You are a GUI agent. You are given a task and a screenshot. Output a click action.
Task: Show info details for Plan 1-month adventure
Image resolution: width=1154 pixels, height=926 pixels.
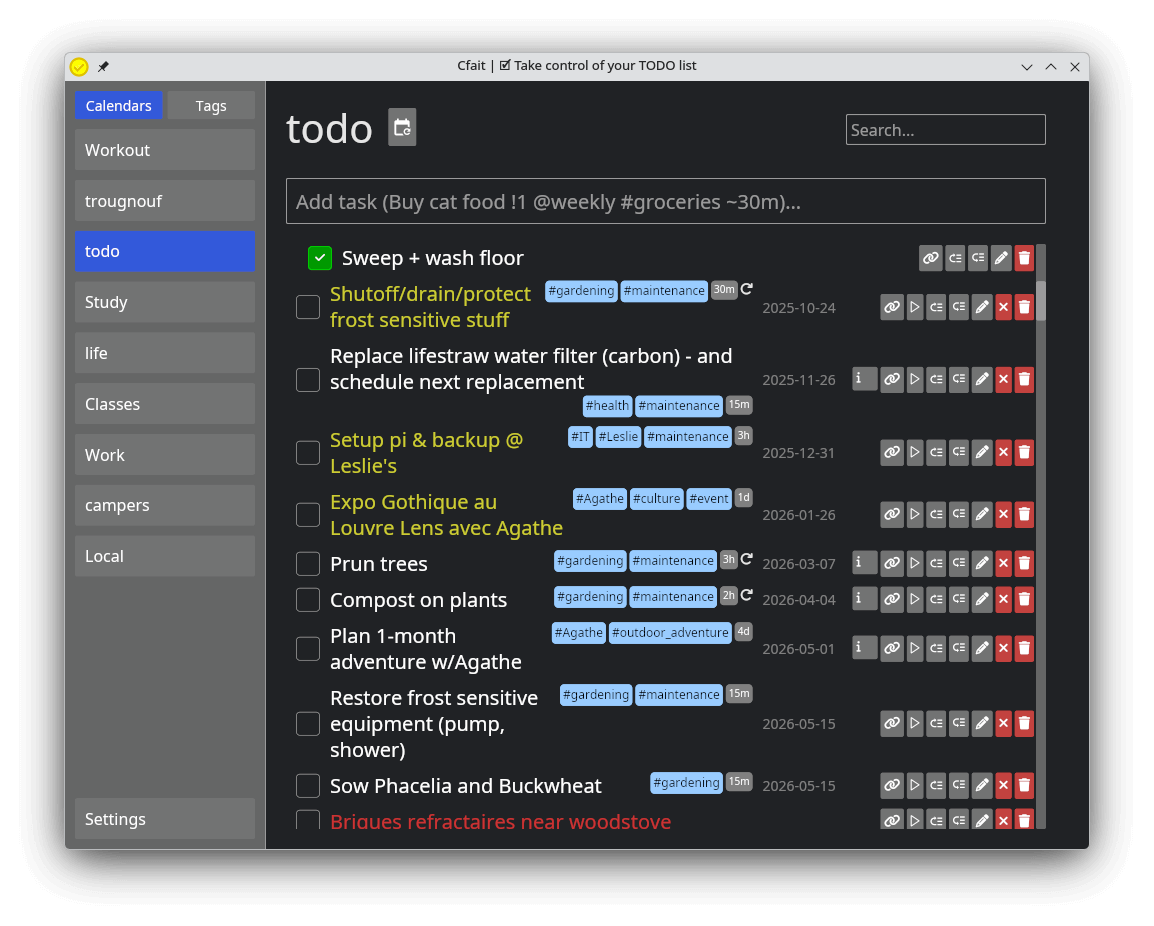click(864, 648)
